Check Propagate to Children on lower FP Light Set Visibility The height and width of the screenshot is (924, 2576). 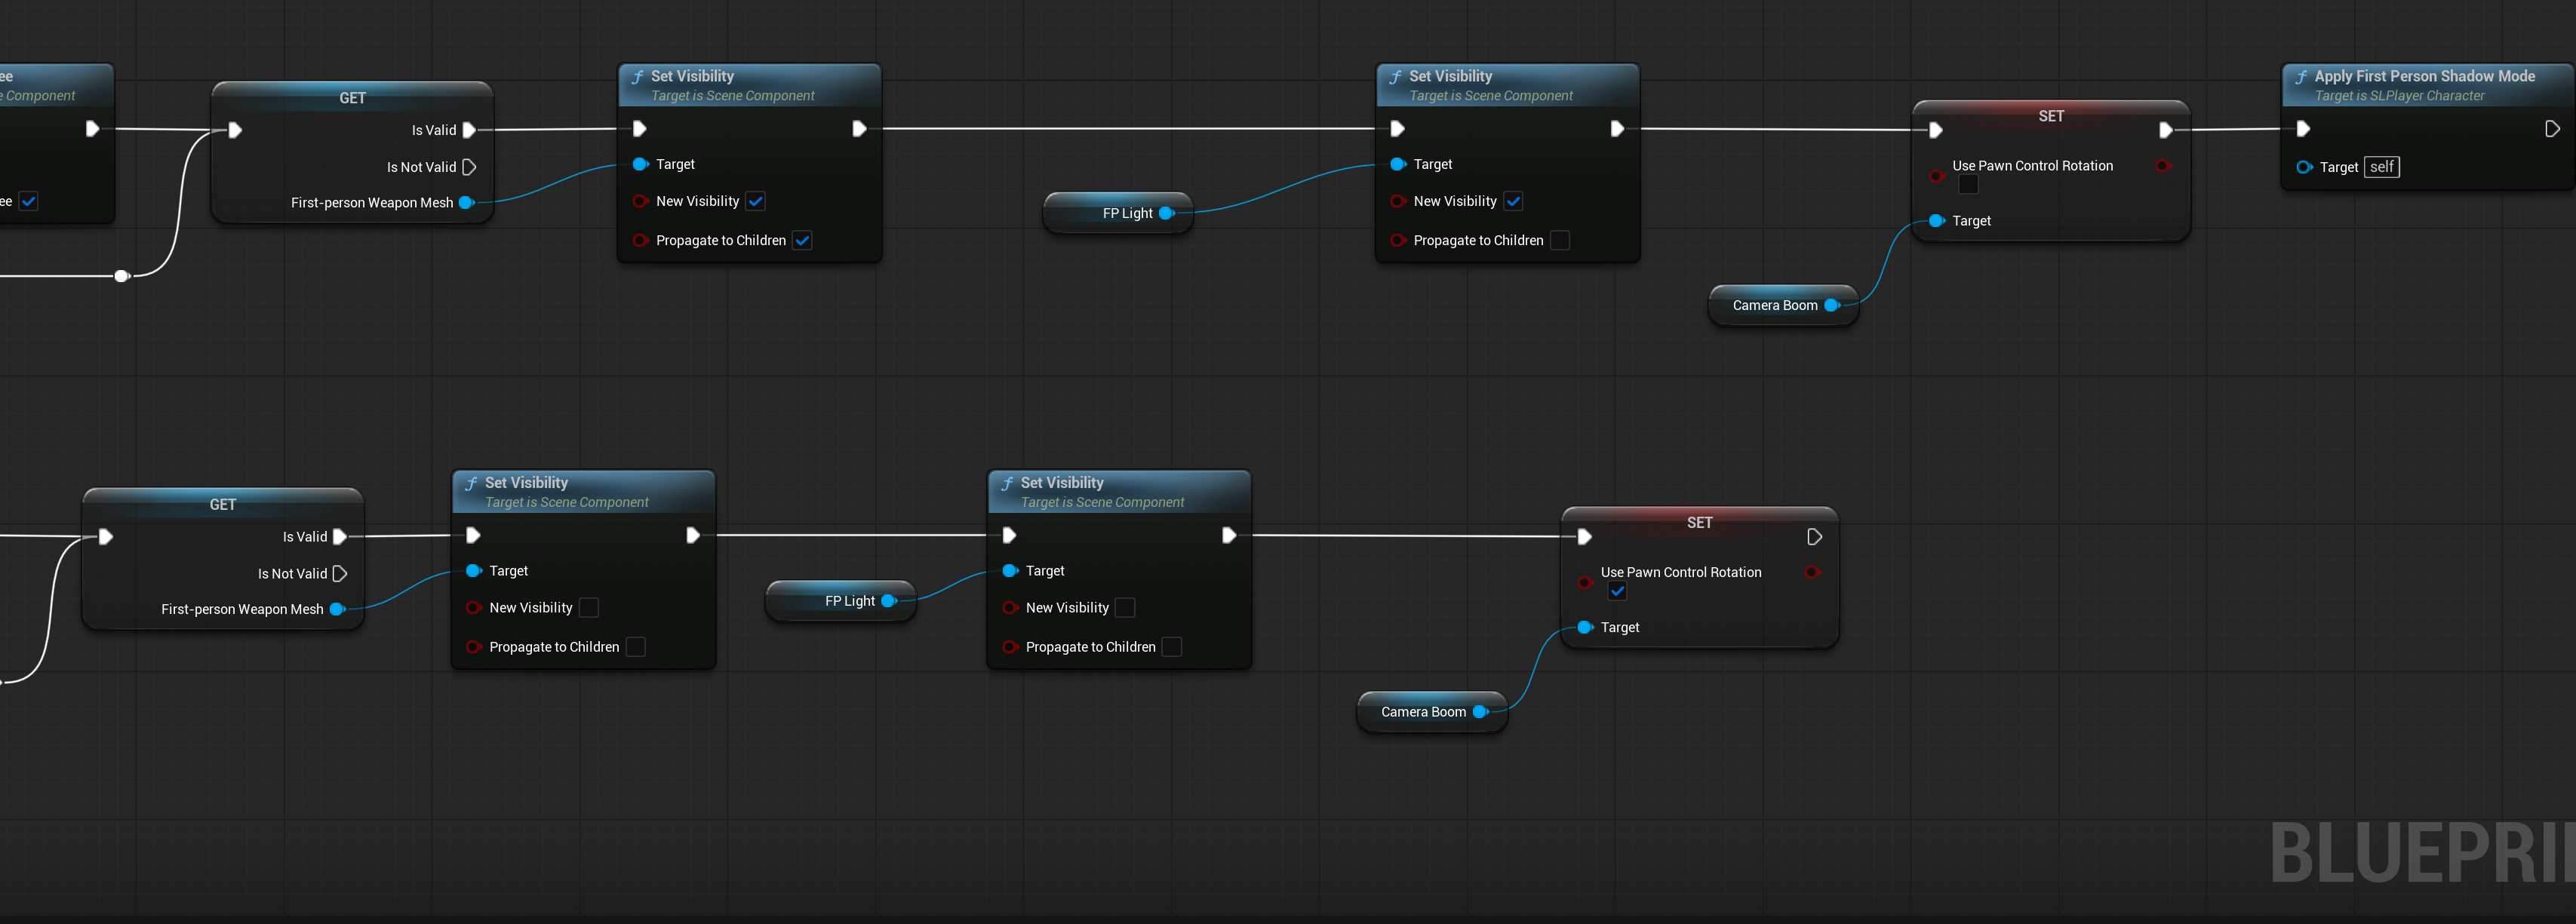coord(1172,647)
